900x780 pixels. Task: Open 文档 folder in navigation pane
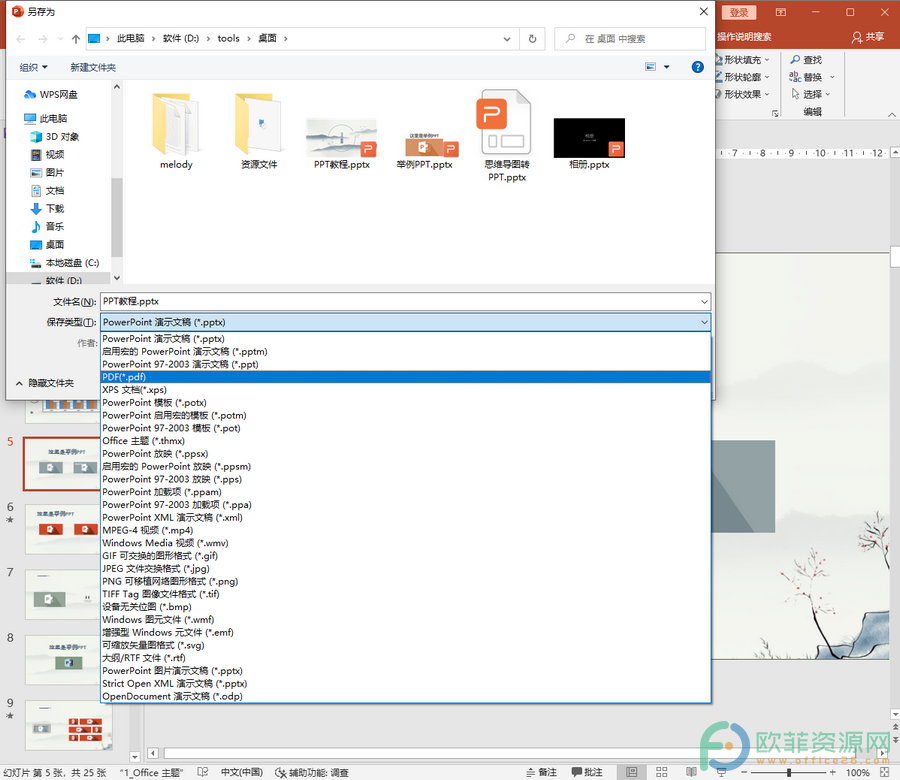(47, 191)
